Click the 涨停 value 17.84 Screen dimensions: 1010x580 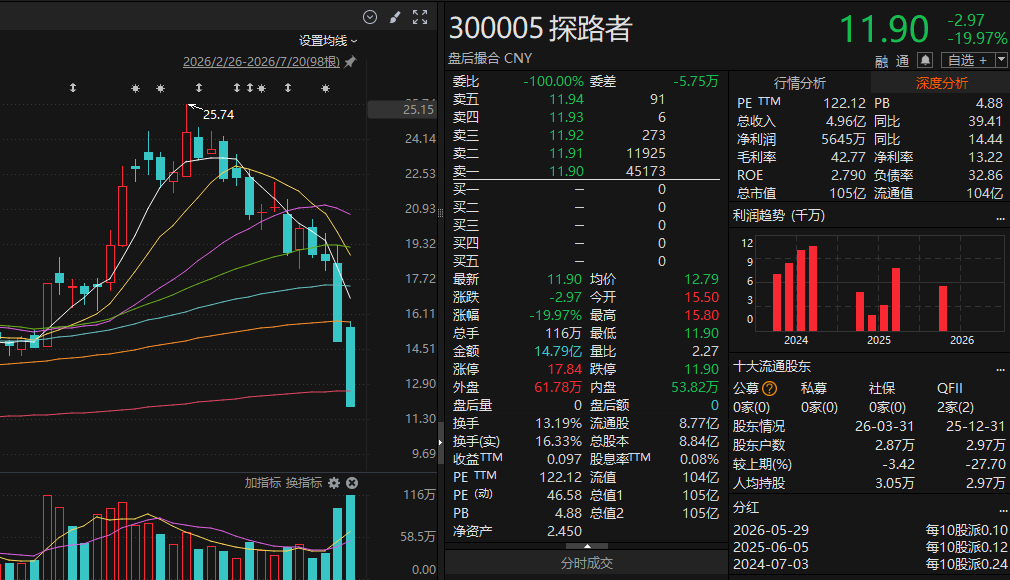pyautogui.click(x=564, y=369)
